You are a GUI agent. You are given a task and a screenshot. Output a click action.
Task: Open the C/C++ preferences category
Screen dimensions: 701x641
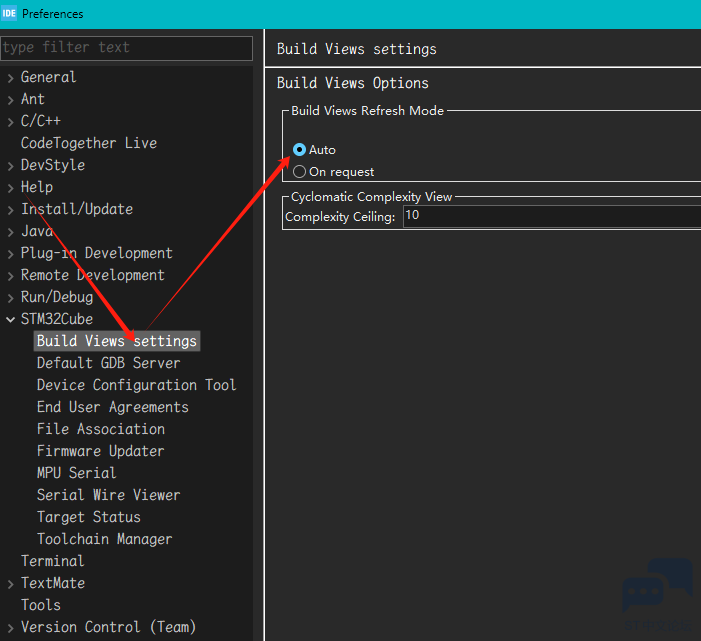click(41, 121)
